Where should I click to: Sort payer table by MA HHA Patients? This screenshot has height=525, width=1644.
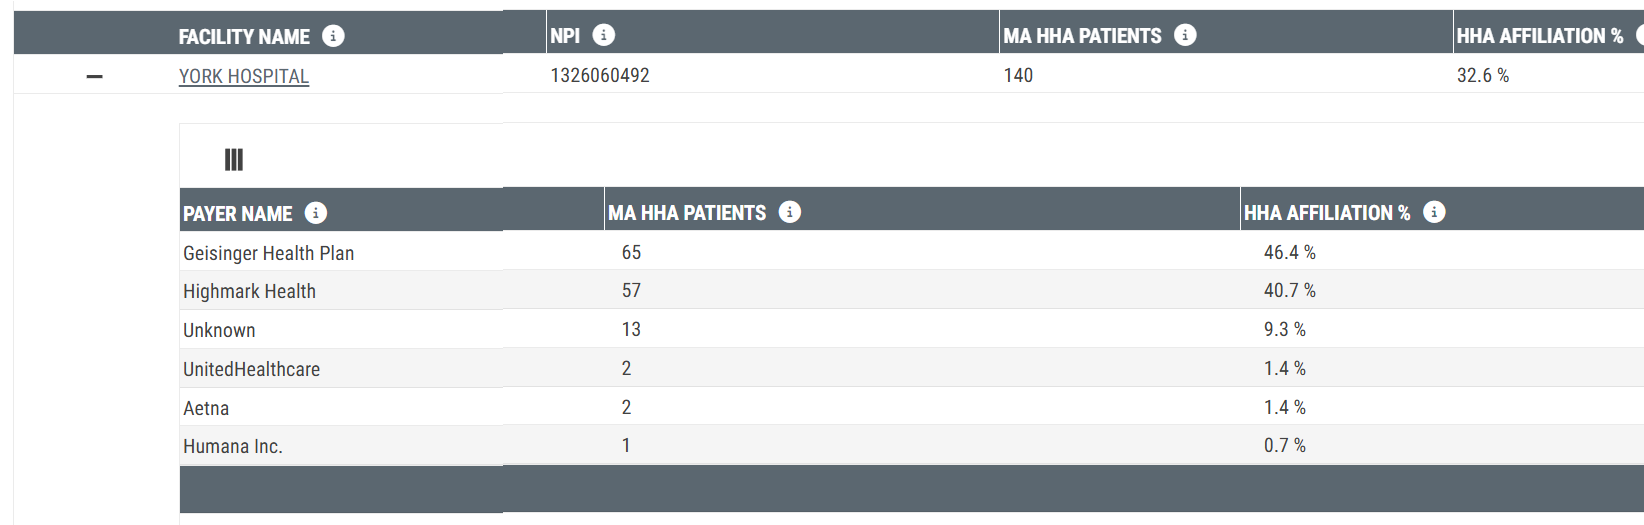(x=687, y=213)
